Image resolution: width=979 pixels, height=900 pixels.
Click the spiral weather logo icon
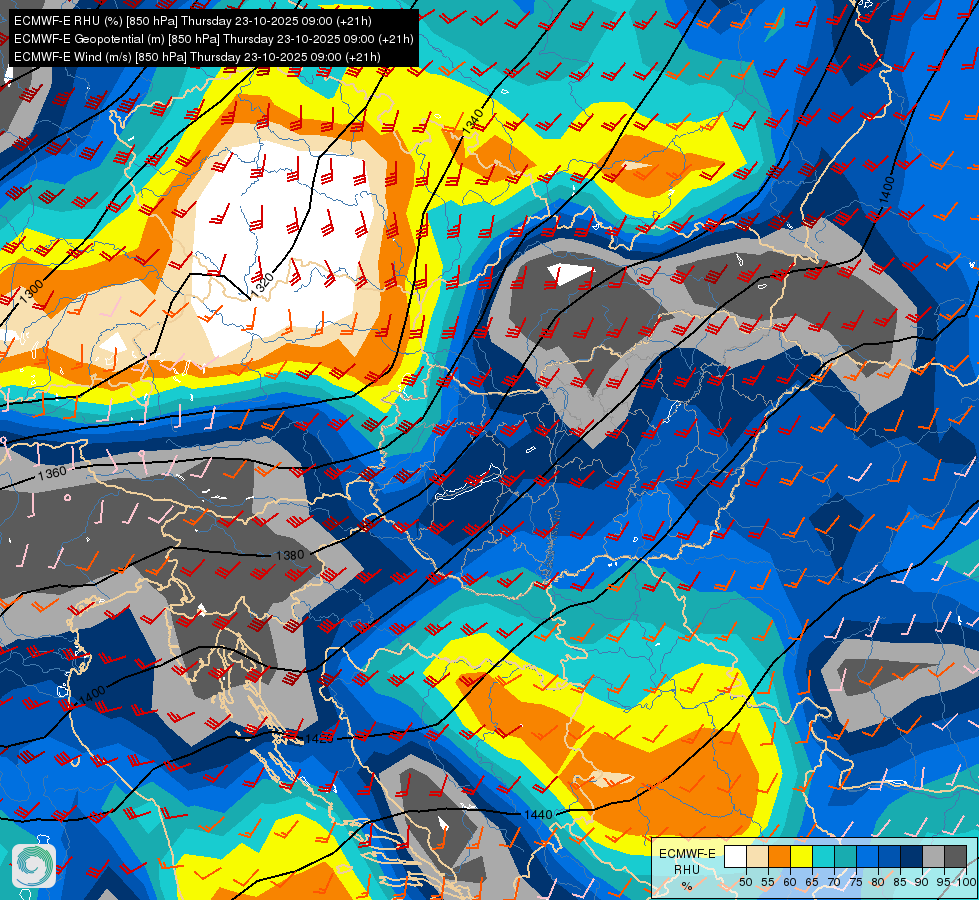(34, 866)
